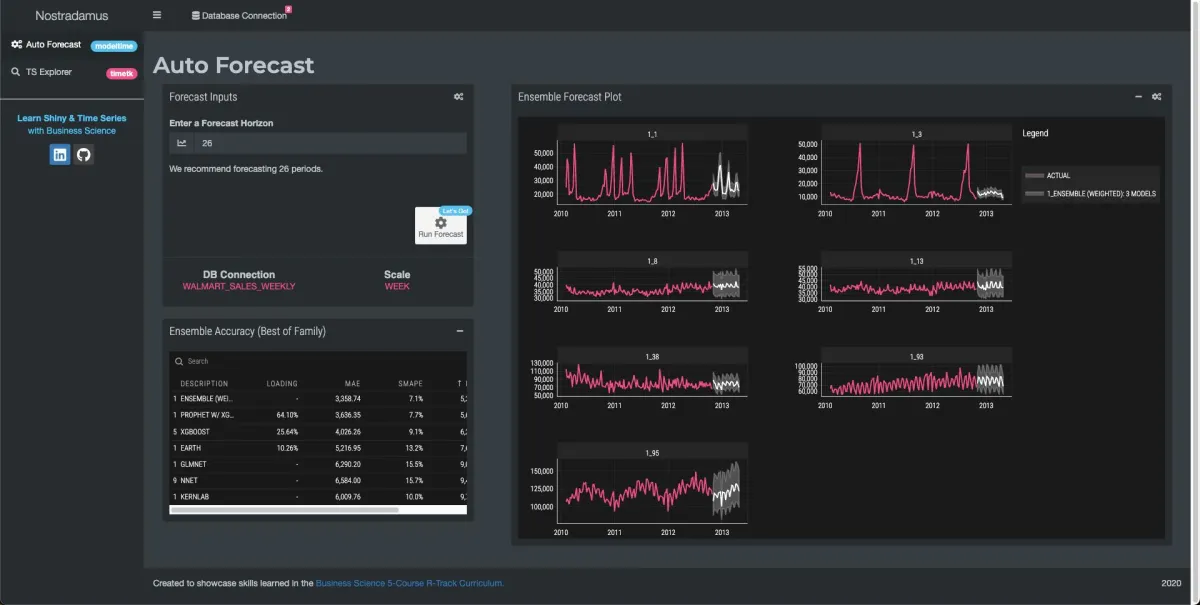Sort table by SMAPE column header
The width and height of the screenshot is (1200, 605).
[x=410, y=383]
